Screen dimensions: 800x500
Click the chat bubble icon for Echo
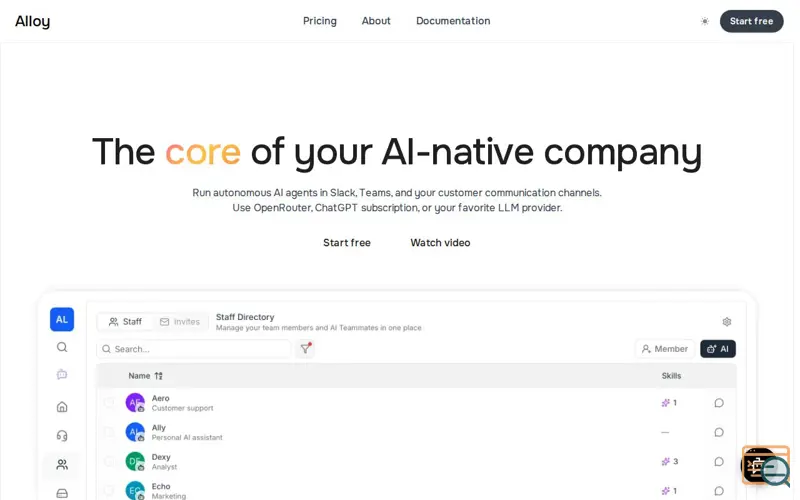(x=718, y=491)
